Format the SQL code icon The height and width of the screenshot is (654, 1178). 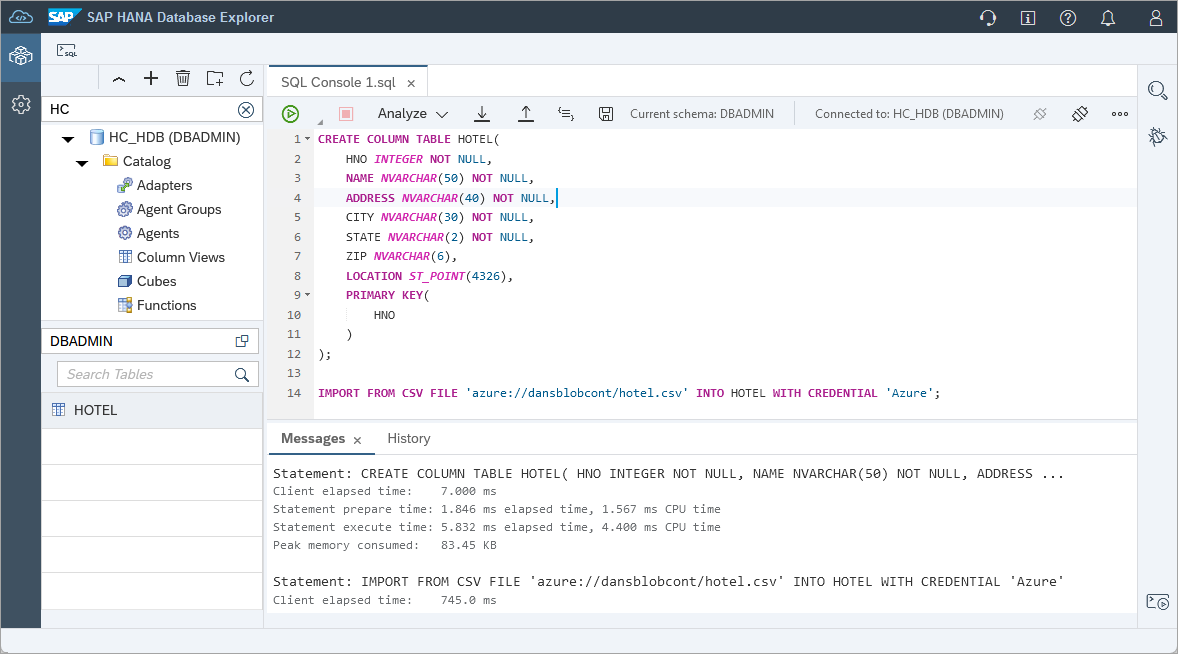(566, 114)
